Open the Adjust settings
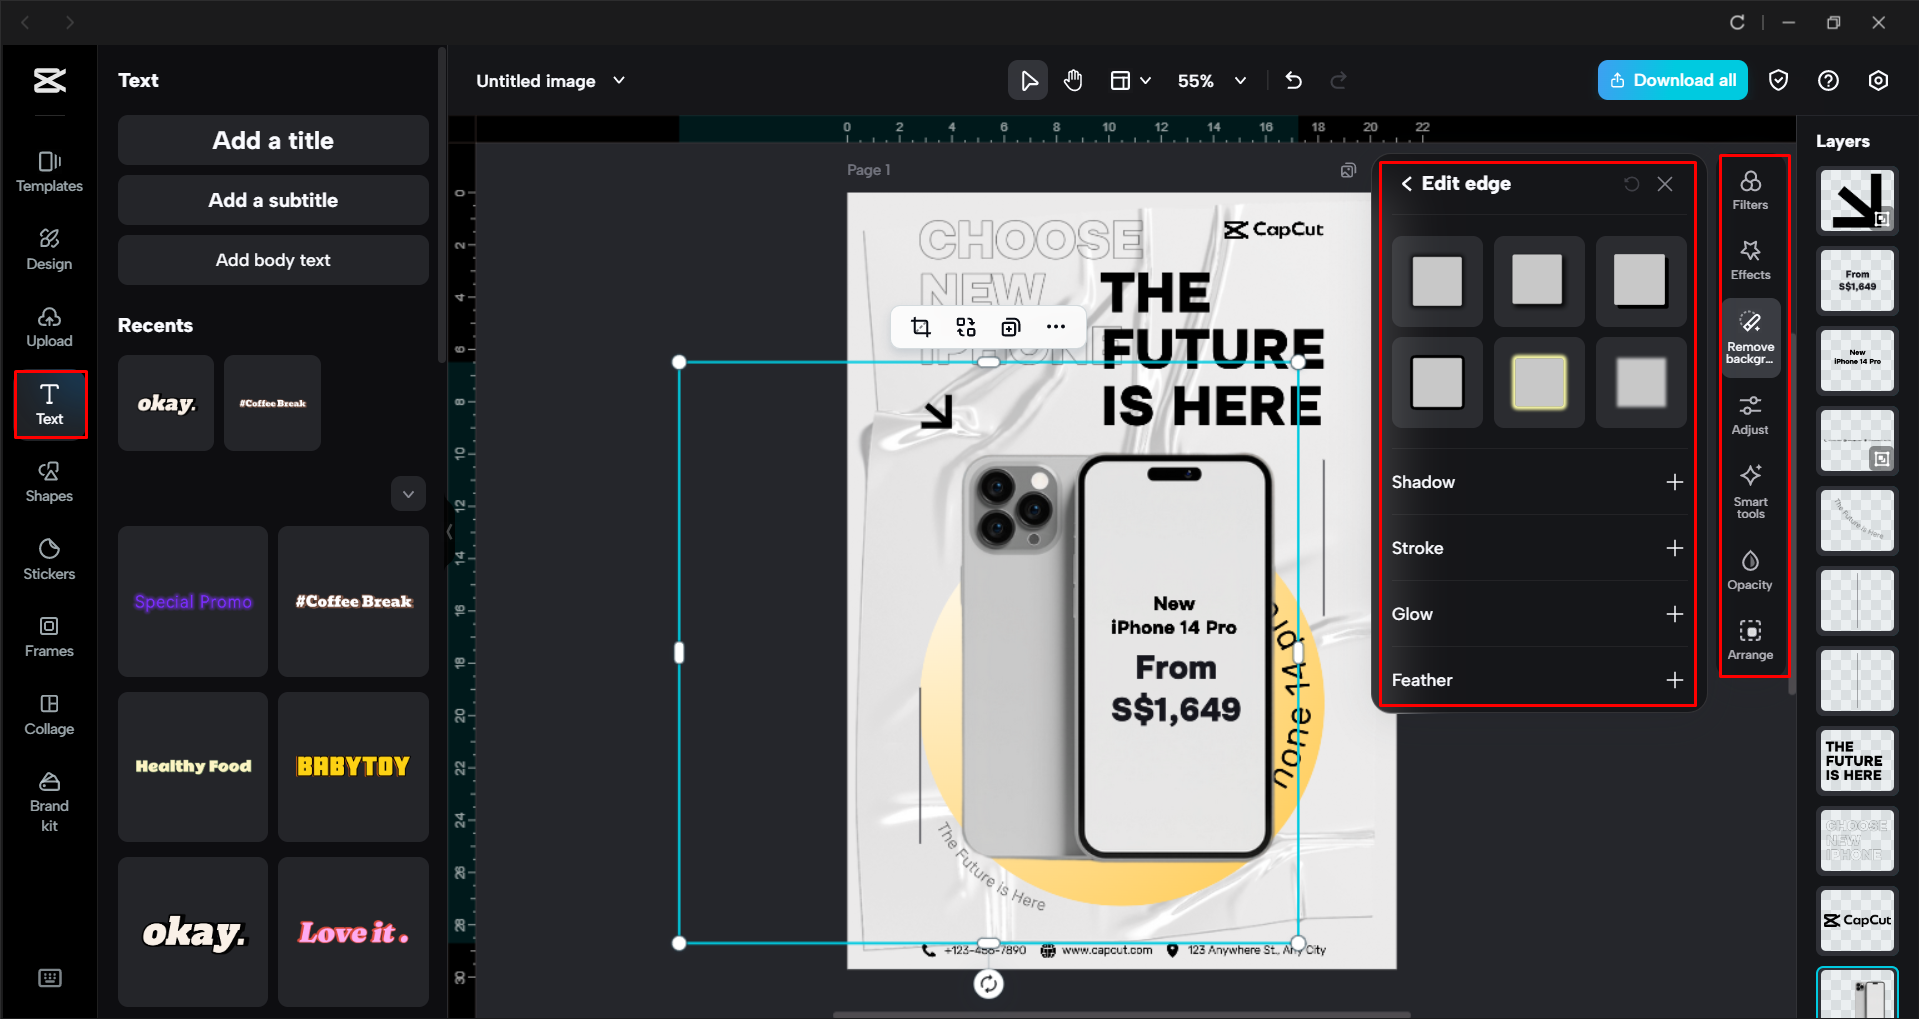The width and height of the screenshot is (1919, 1019). [1750, 413]
